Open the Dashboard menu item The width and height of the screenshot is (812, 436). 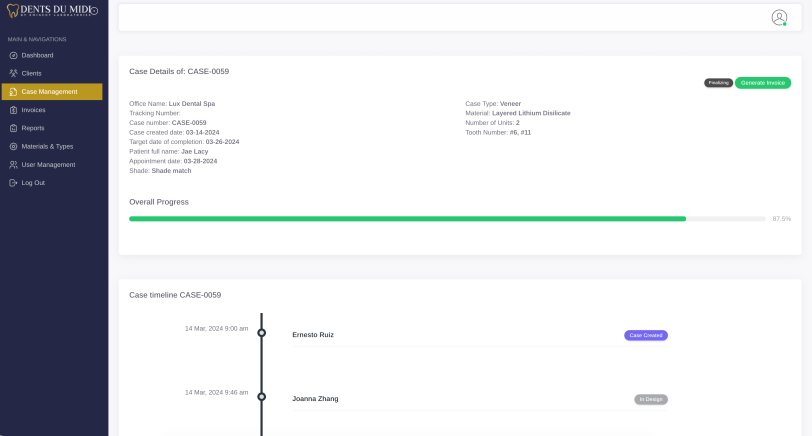click(52, 55)
